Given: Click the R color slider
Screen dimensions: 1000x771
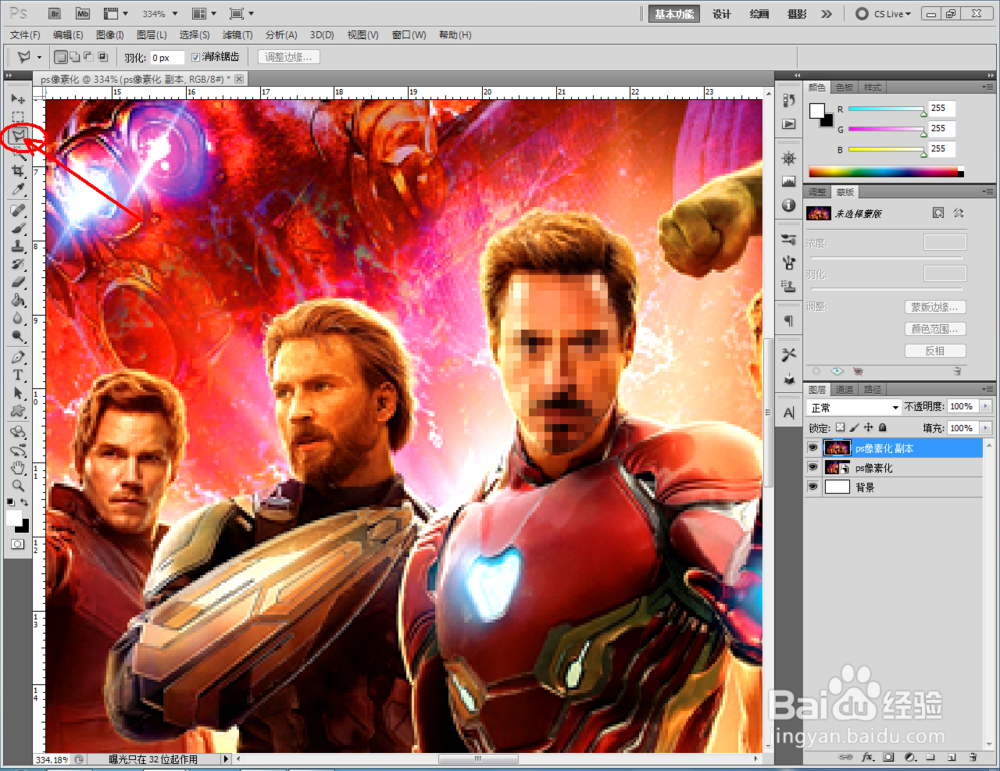Looking at the screenshot, I should [885, 109].
